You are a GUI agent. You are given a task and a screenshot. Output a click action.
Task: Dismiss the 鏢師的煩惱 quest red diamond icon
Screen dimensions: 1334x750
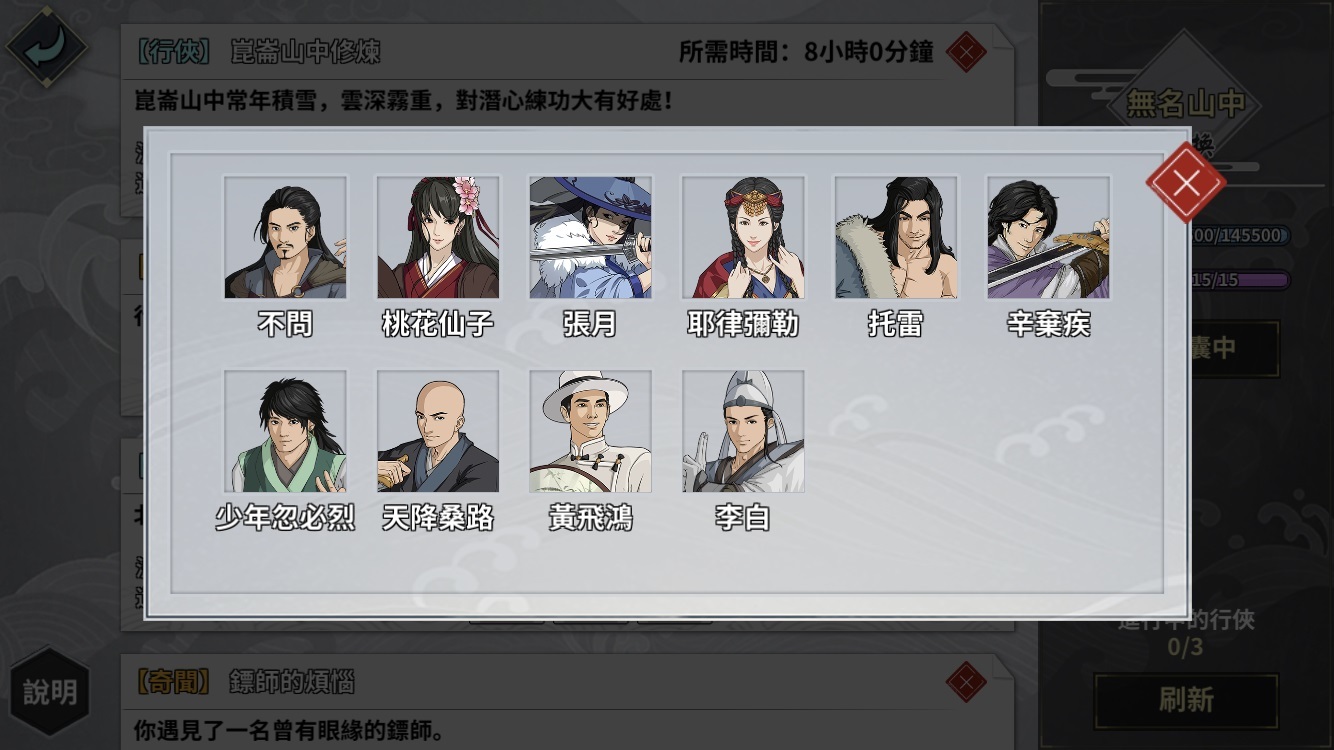coord(966,682)
